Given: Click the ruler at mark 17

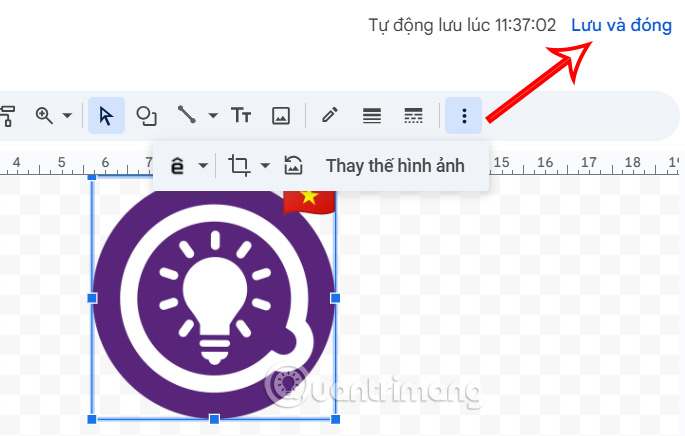Looking at the screenshot, I should 588,163.
